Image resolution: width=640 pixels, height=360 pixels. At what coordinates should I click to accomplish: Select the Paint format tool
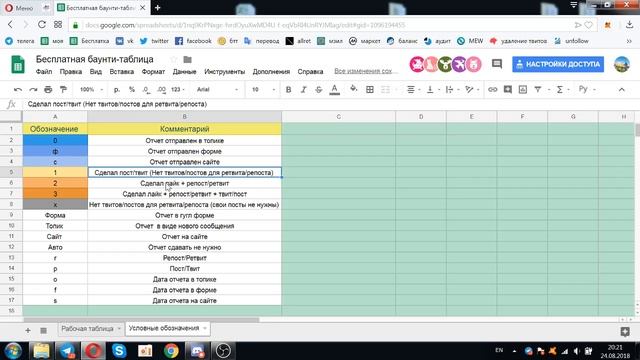[63, 89]
